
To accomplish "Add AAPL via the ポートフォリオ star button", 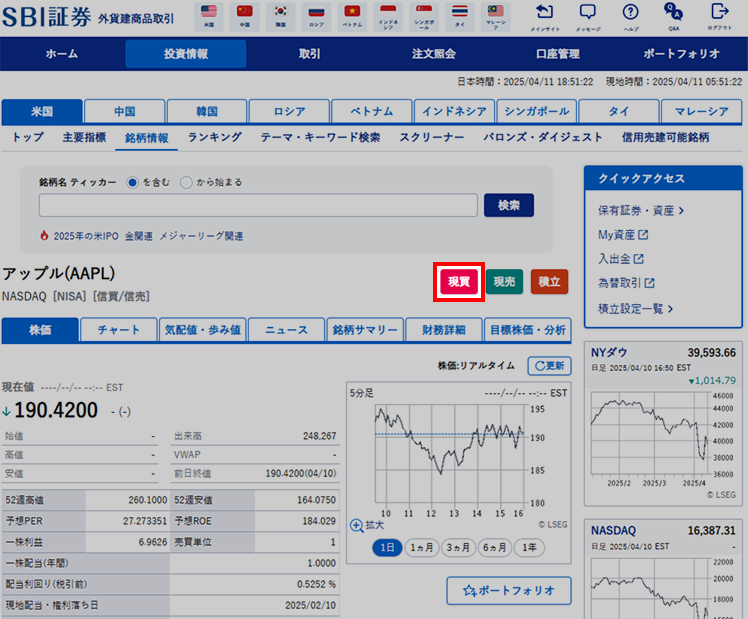I will 509,590.
